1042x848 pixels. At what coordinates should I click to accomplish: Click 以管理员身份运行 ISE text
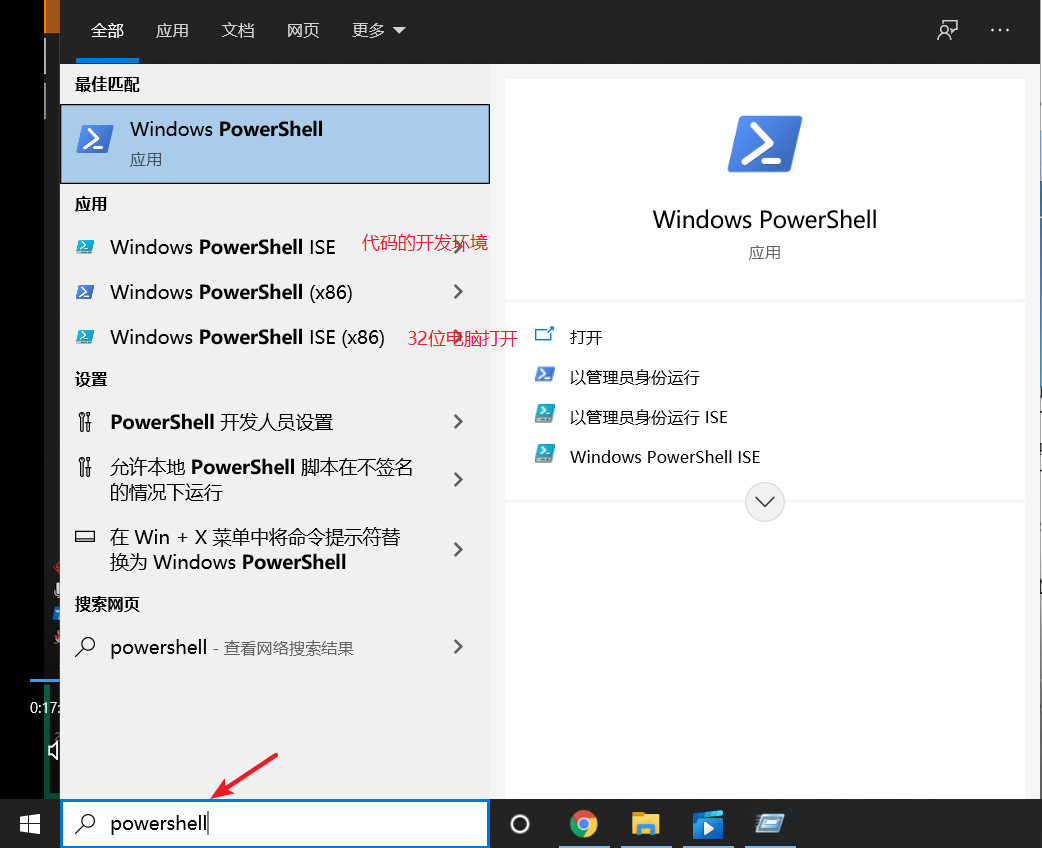tap(649, 417)
